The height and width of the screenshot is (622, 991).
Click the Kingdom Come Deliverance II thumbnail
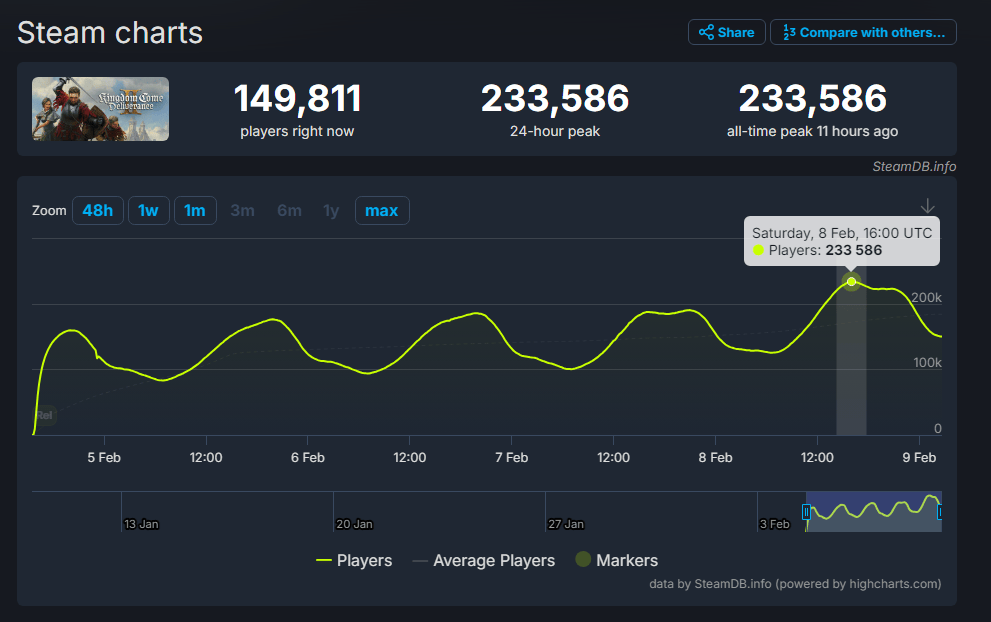[x=100, y=109]
